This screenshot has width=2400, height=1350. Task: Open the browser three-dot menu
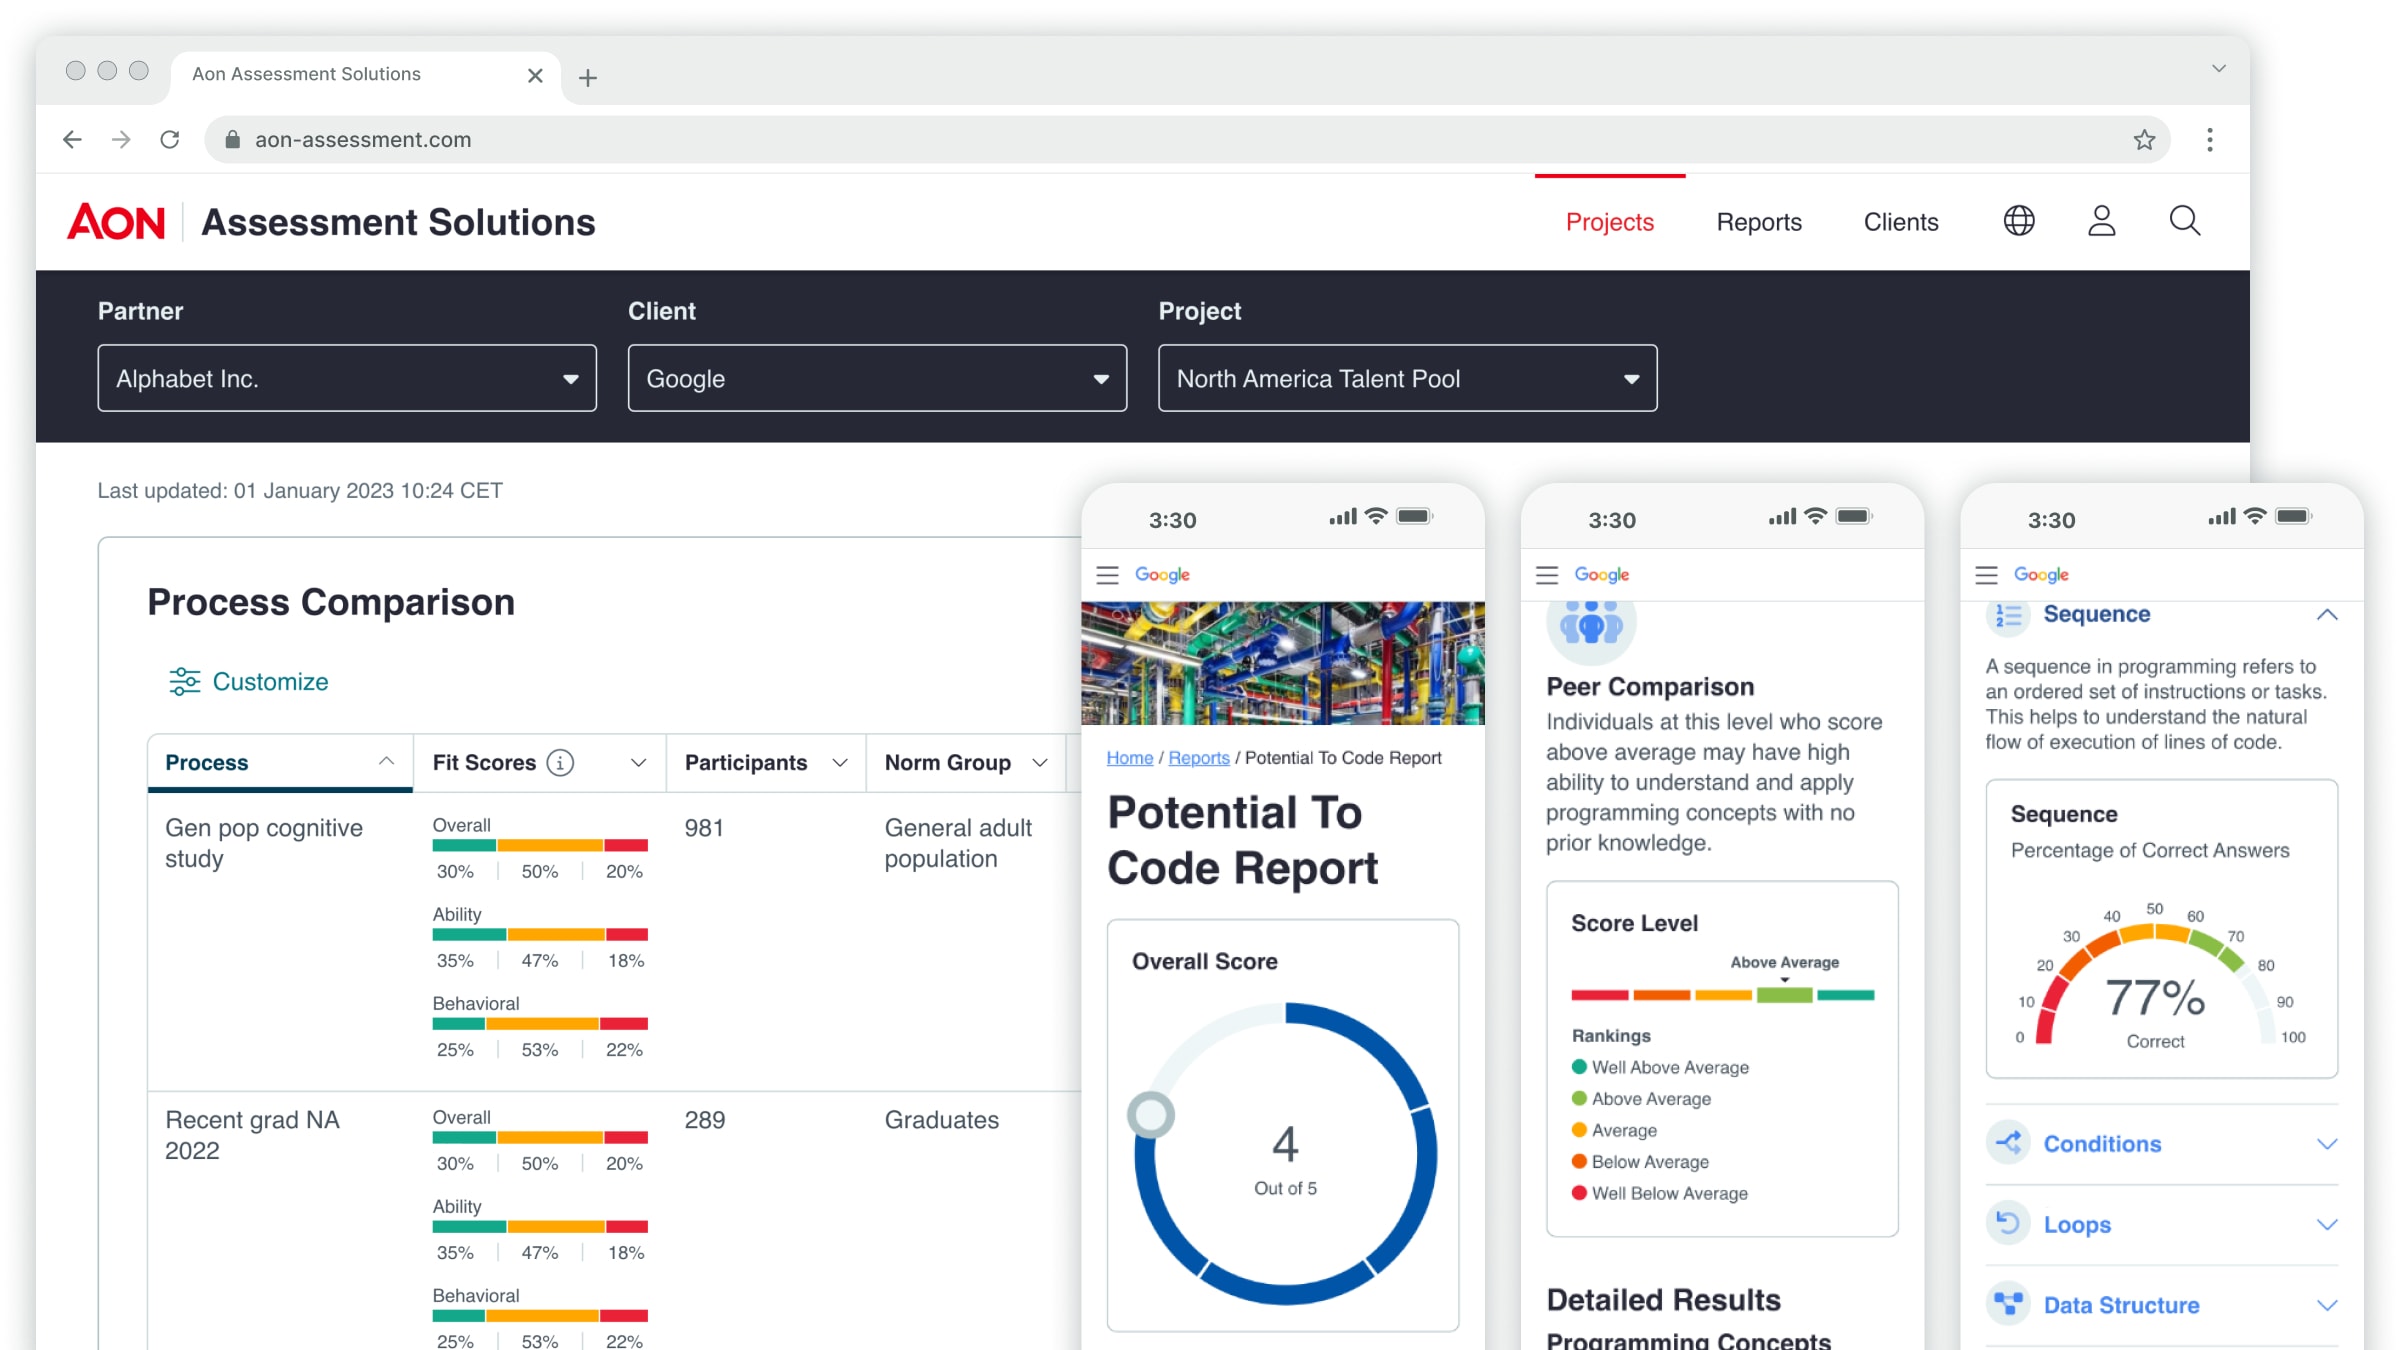(x=2210, y=139)
